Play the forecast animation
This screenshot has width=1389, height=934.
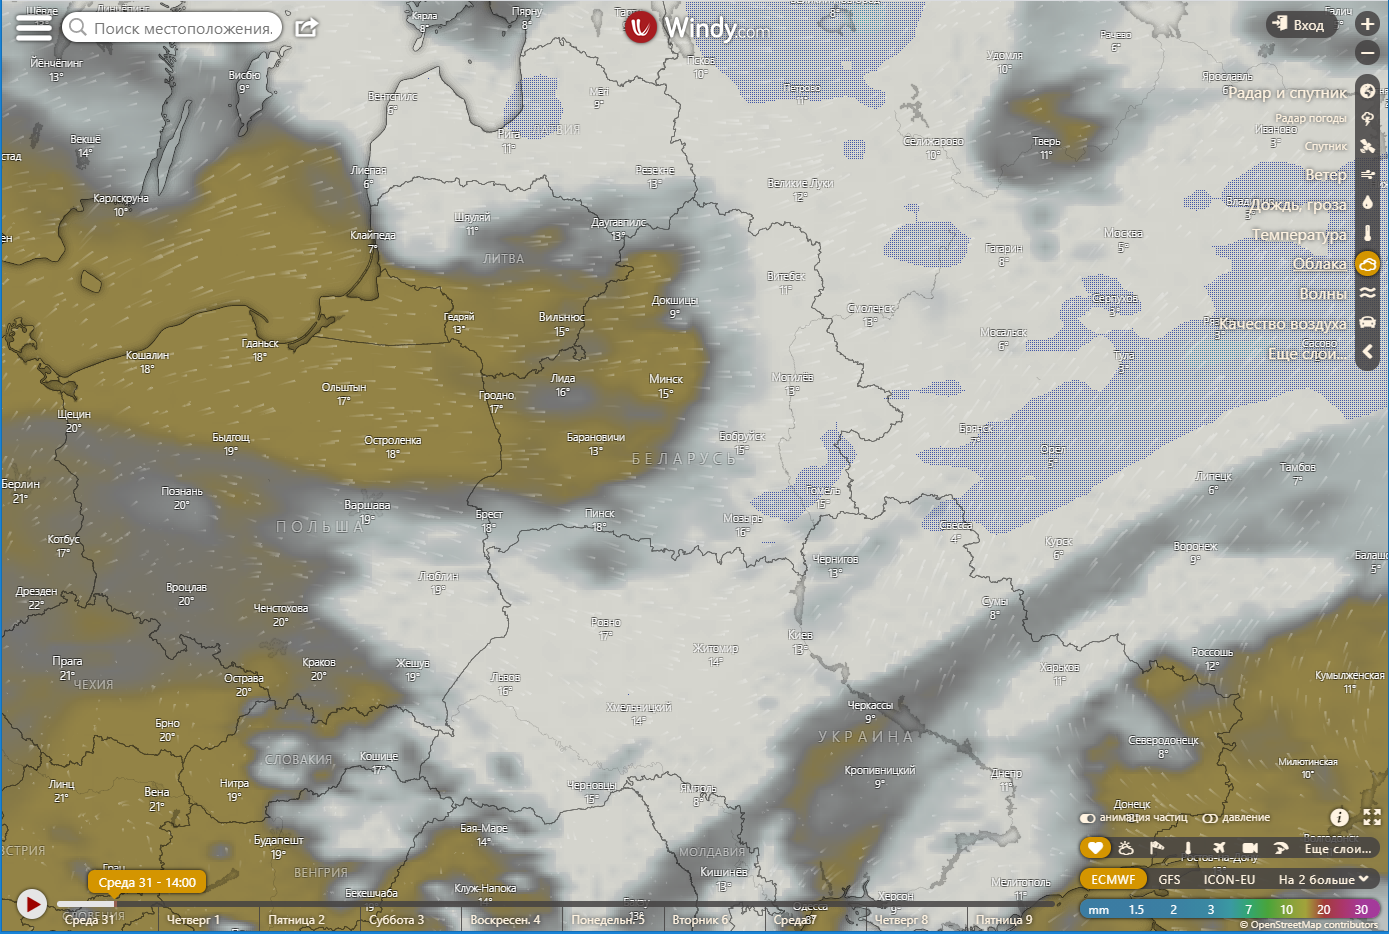[32, 904]
